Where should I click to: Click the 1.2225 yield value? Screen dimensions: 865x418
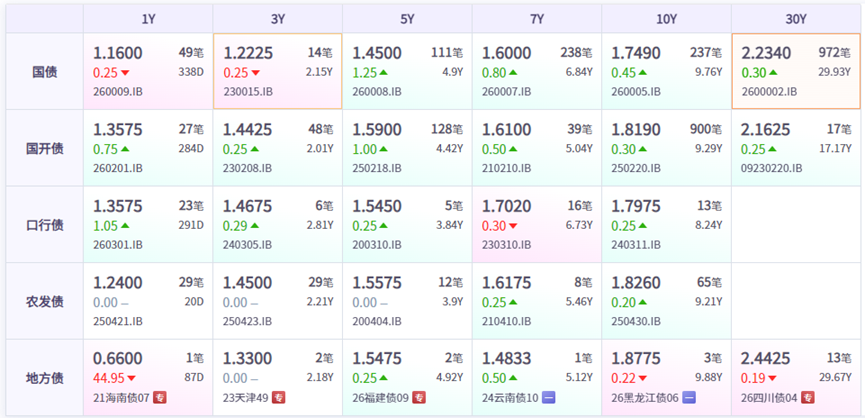pos(248,53)
